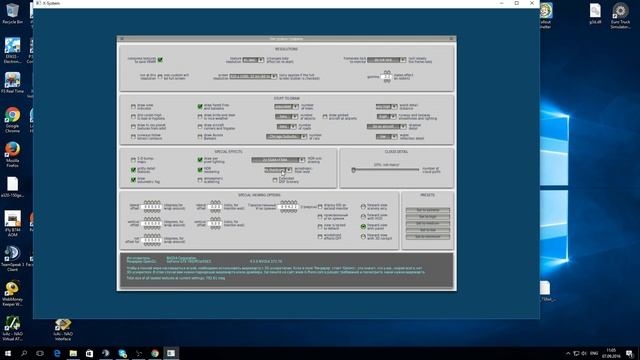Enable draw parked aircraft at airports
Viewport: 640px width, 360px height.
pyautogui.click(x=325, y=117)
